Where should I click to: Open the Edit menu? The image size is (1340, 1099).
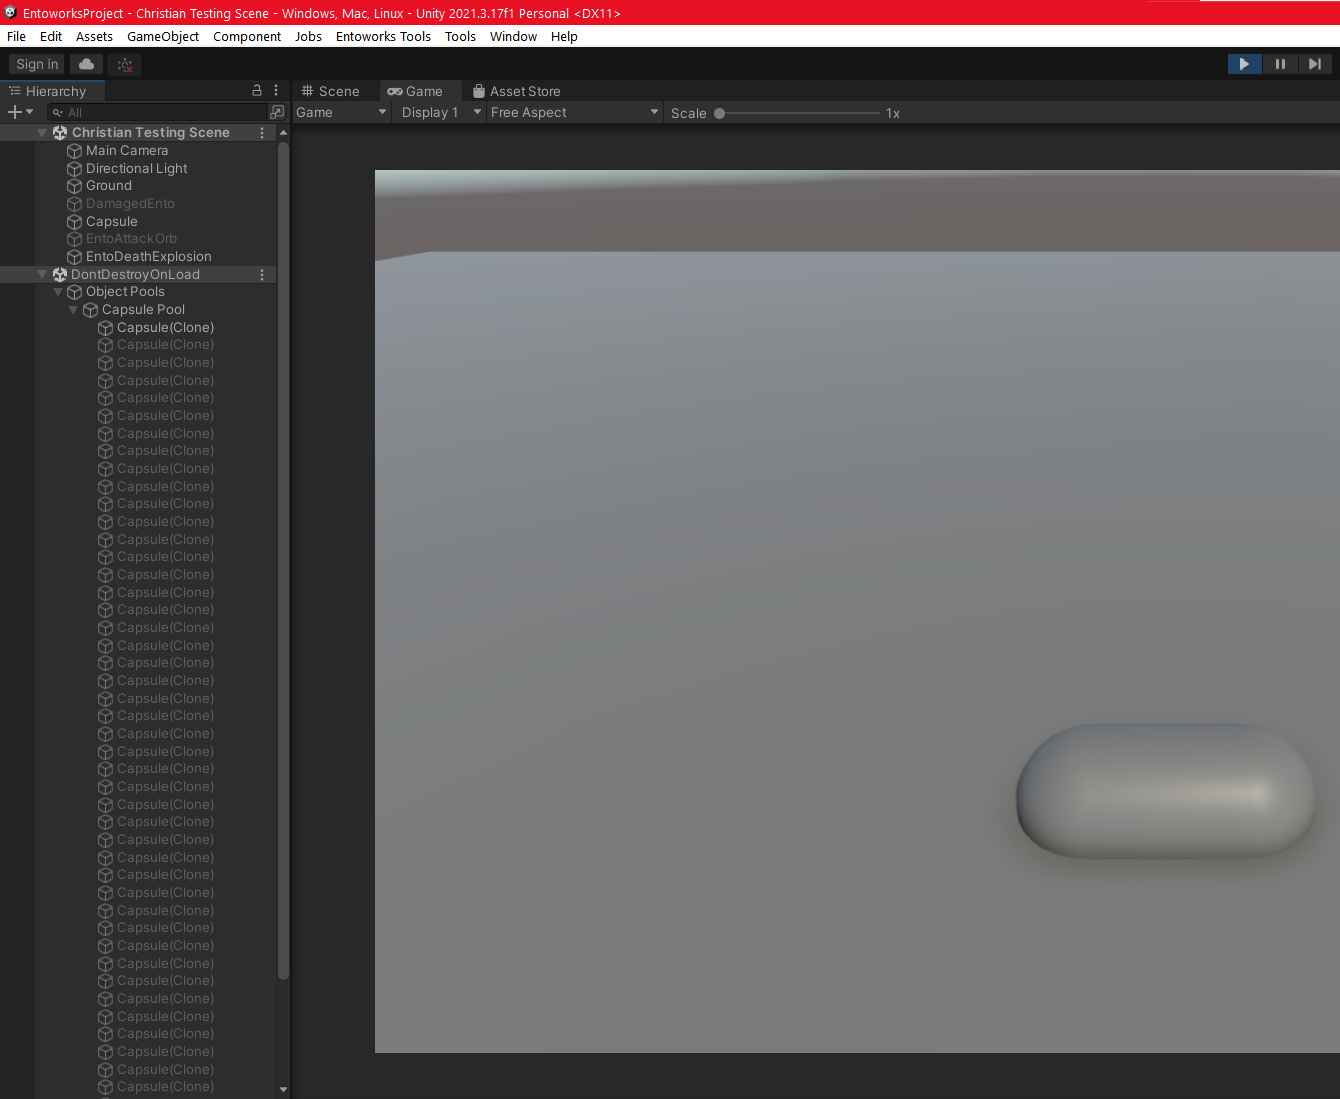coord(51,36)
